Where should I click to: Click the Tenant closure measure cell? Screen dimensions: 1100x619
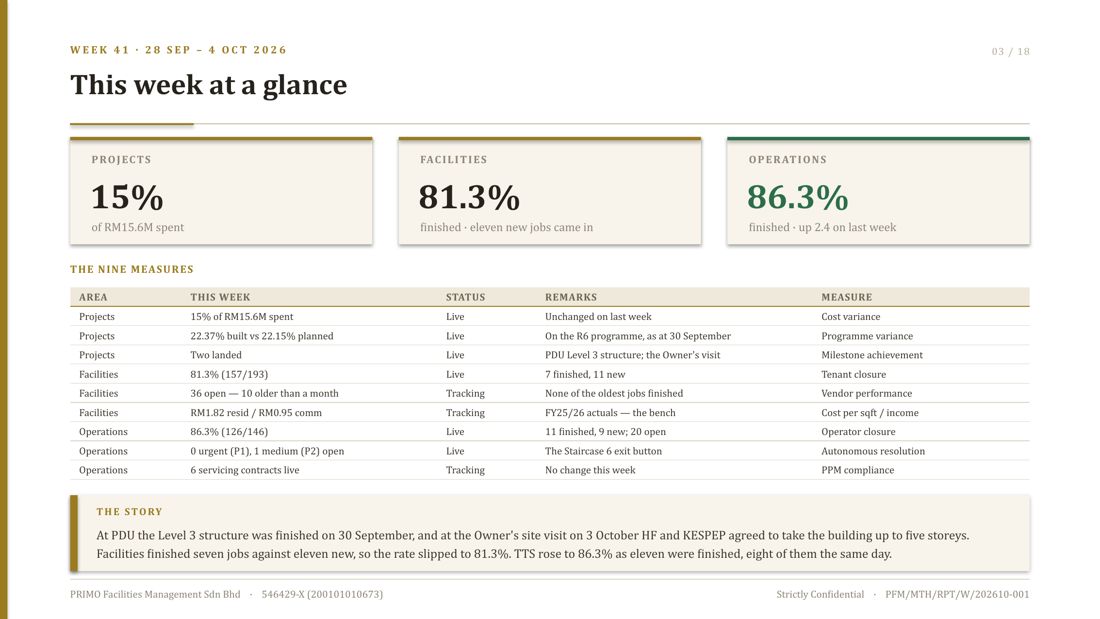pos(854,374)
